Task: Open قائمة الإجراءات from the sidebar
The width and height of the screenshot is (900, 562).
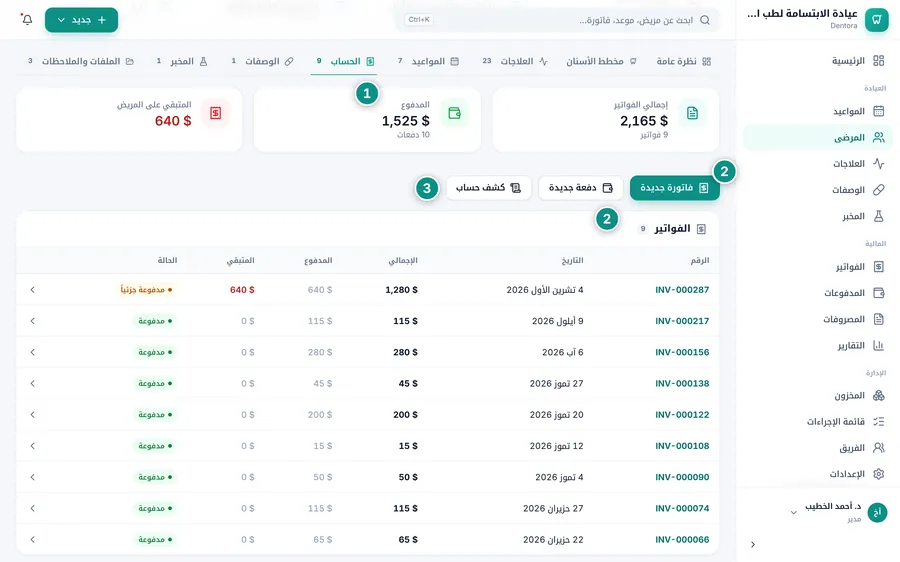Action: (x=818, y=421)
